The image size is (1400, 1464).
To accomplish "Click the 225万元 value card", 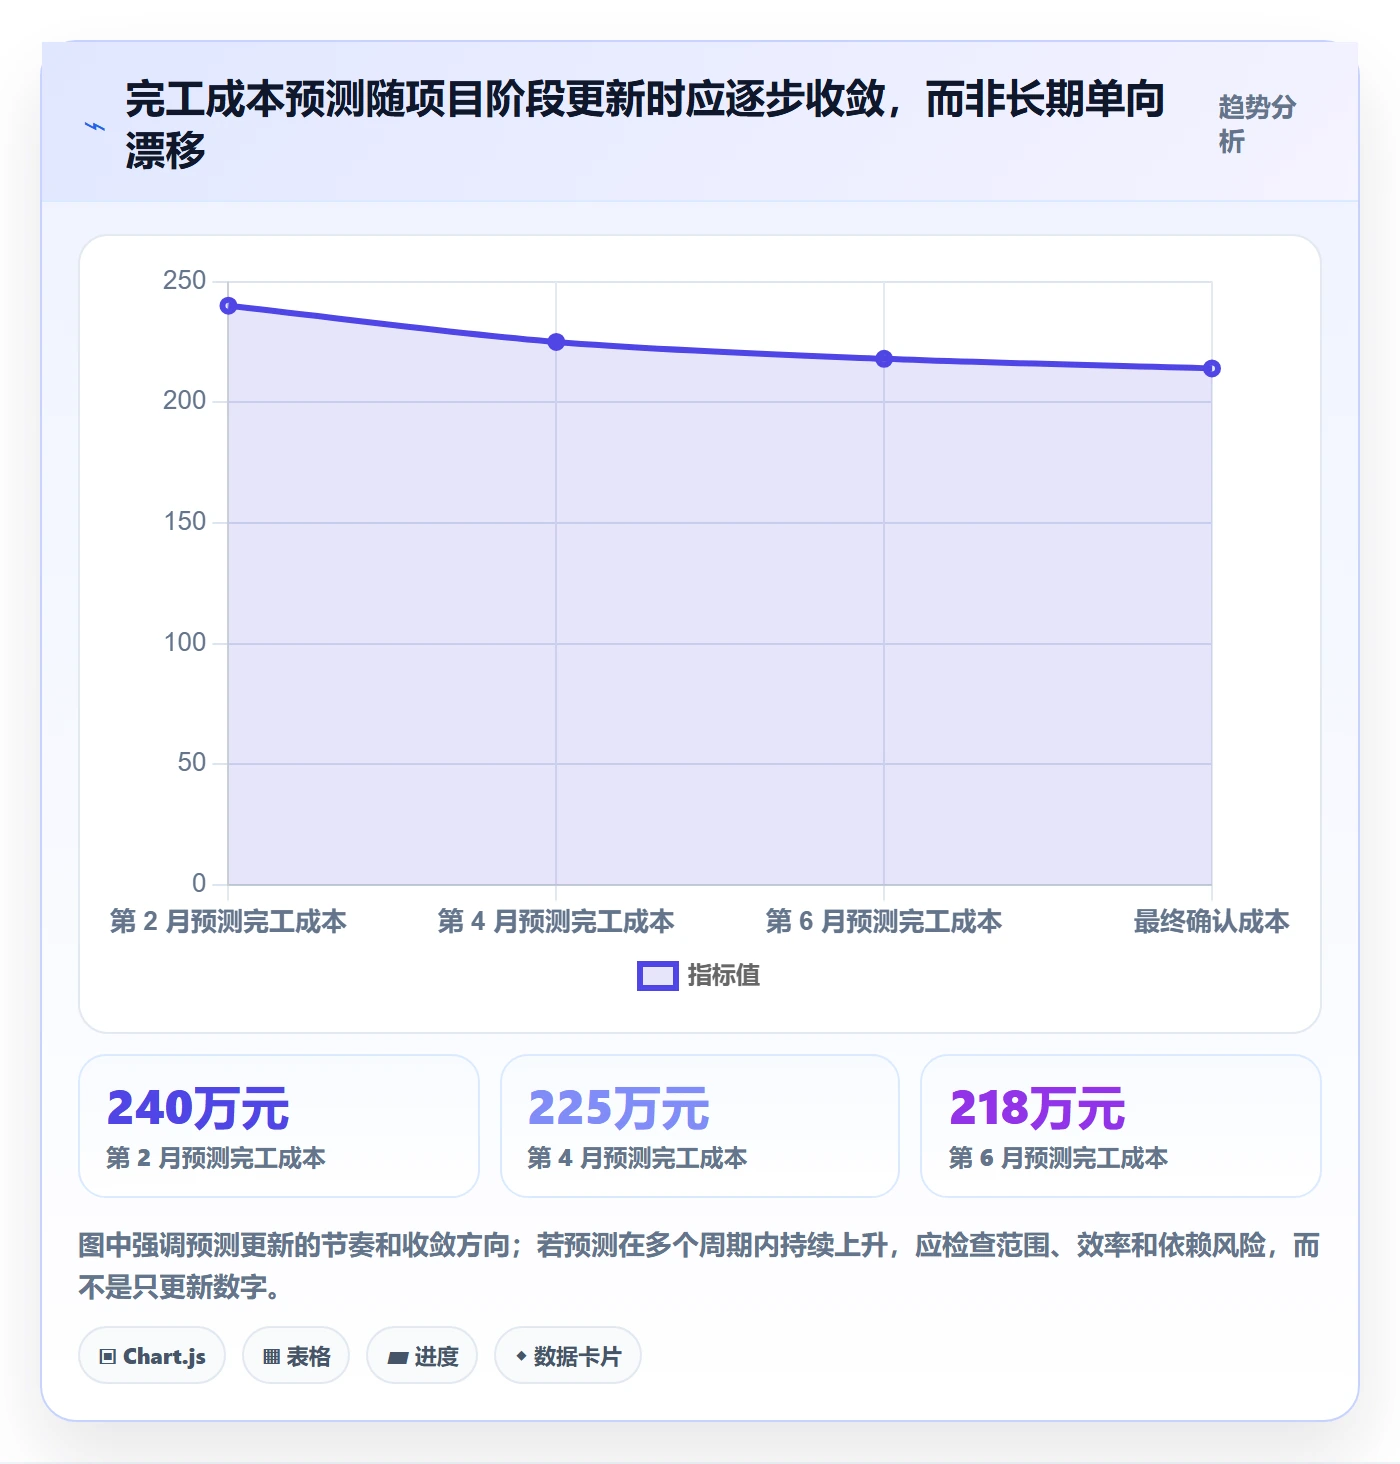I will pyautogui.click(x=700, y=1126).
